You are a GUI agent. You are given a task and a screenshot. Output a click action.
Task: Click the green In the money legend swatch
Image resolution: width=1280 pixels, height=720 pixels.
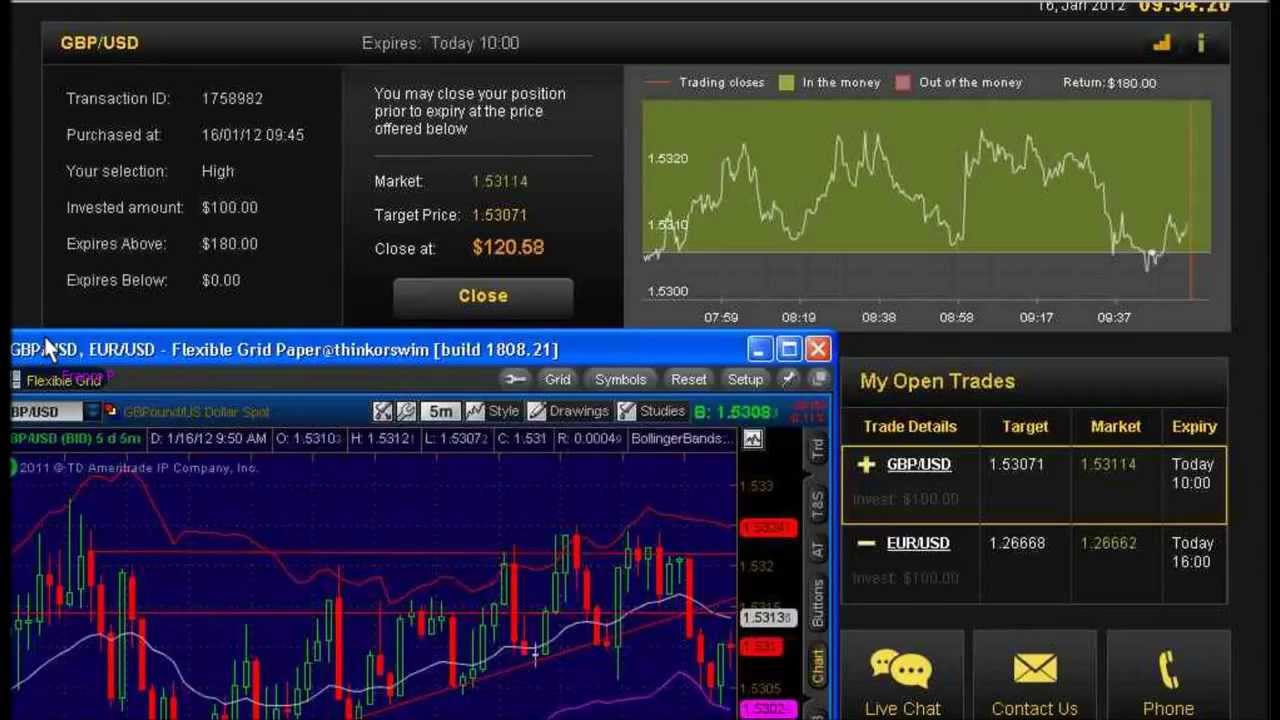(x=786, y=82)
